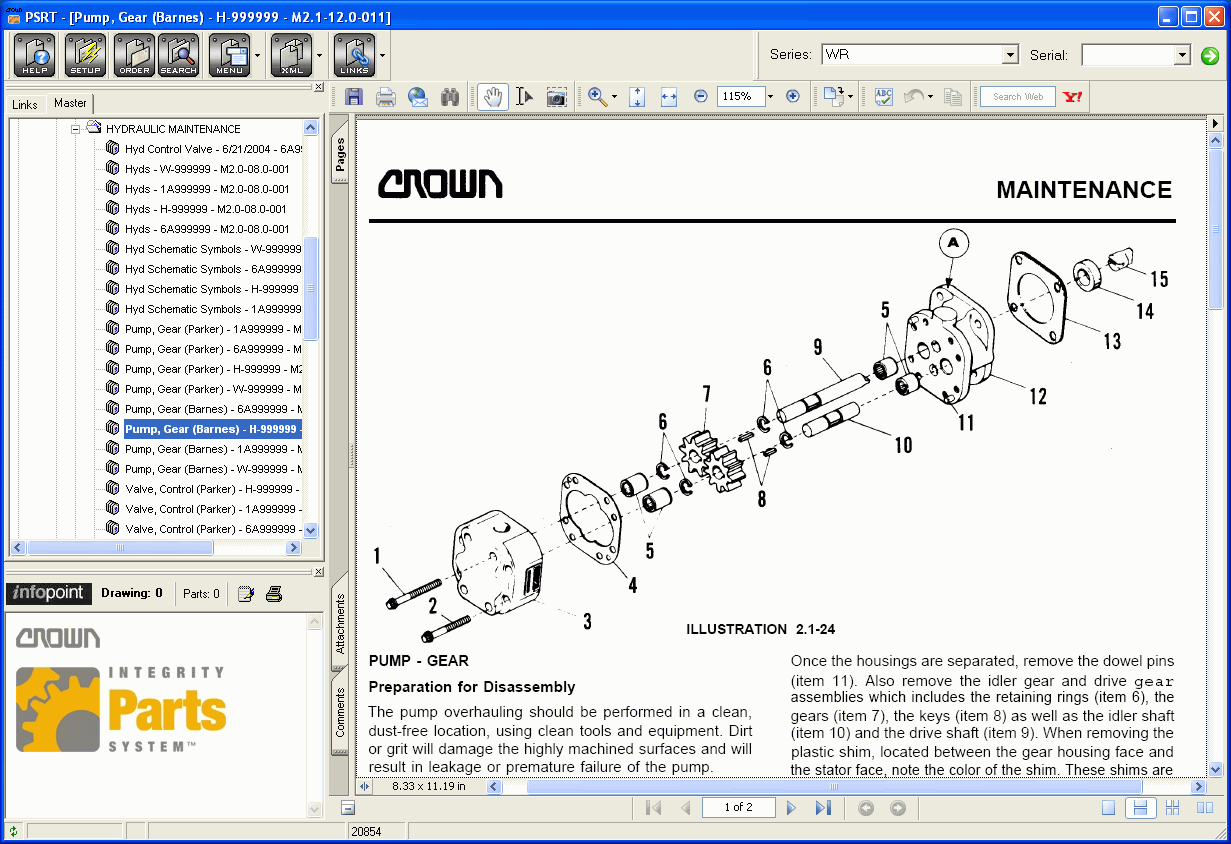Select Hyd Control Valve - 6/21/2004 tree item
The height and width of the screenshot is (844, 1231).
(x=213, y=149)
